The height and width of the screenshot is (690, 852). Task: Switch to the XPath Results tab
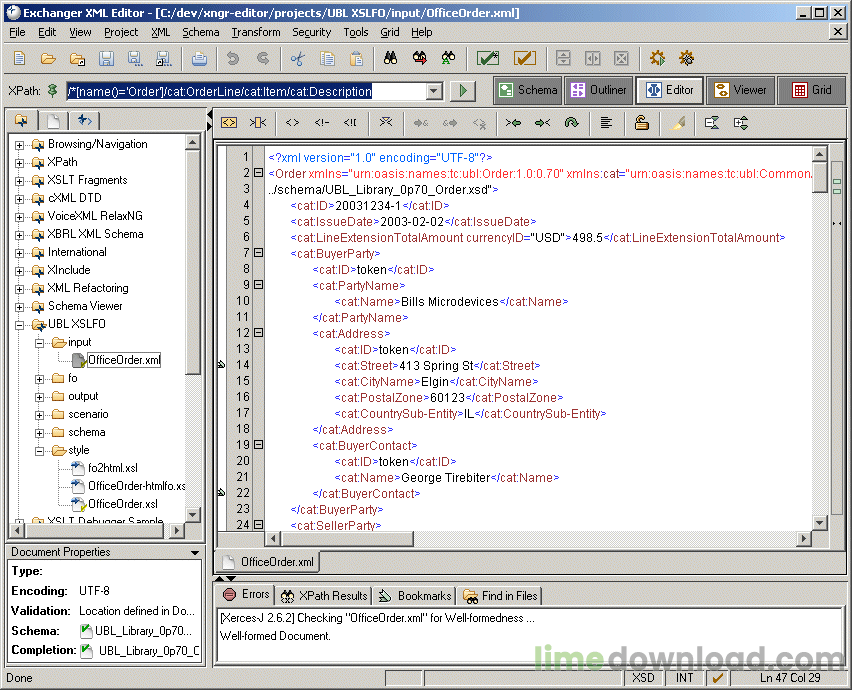[324, 595]
